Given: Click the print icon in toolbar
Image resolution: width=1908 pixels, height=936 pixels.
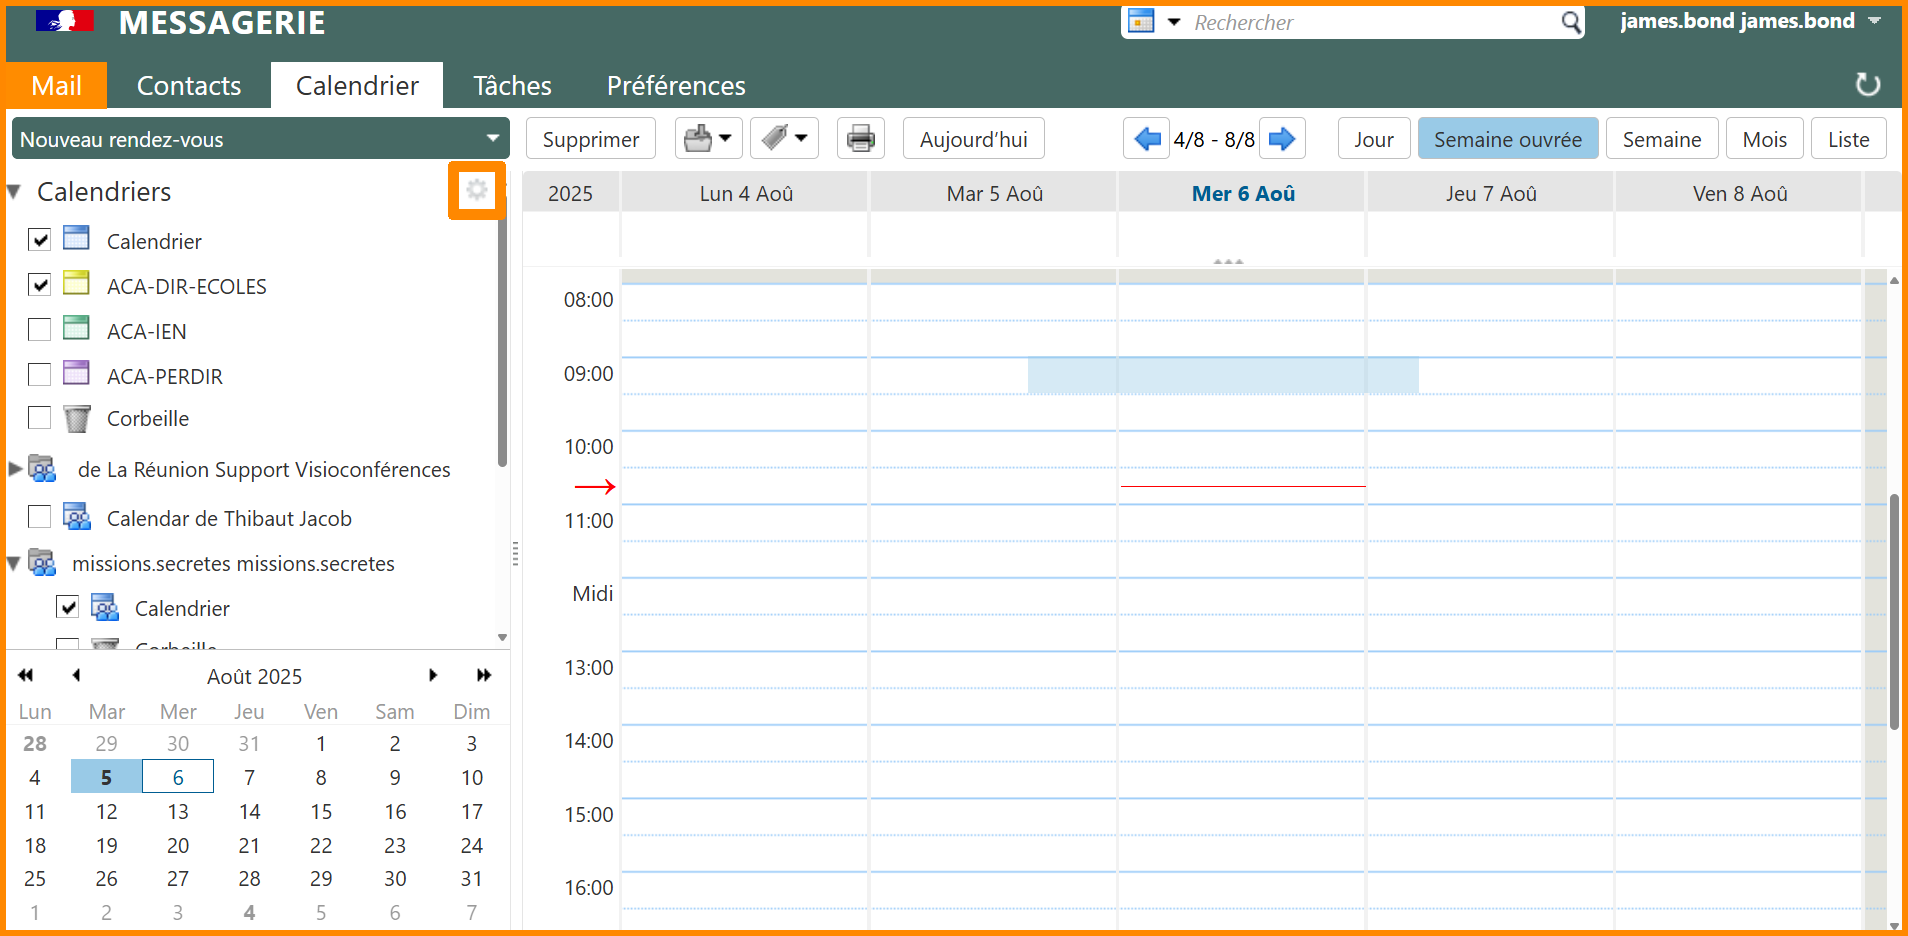Looking at the screenshot, I should (860, 139).
